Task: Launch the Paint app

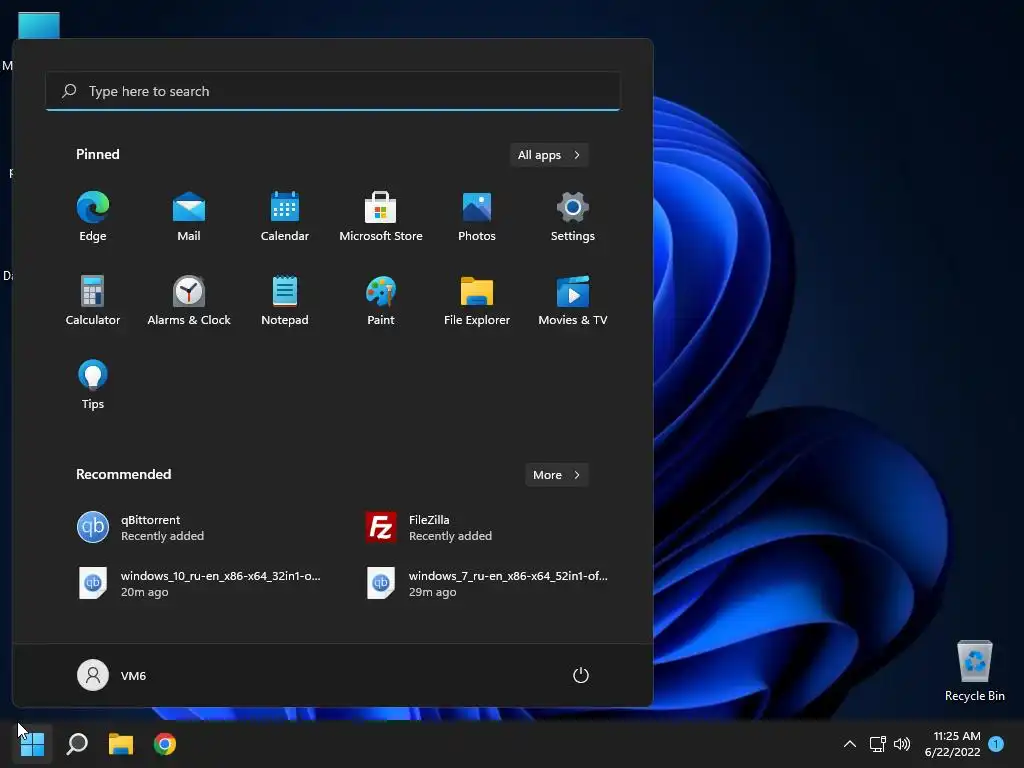Action: pyautogui.click(x=381, y=300)
